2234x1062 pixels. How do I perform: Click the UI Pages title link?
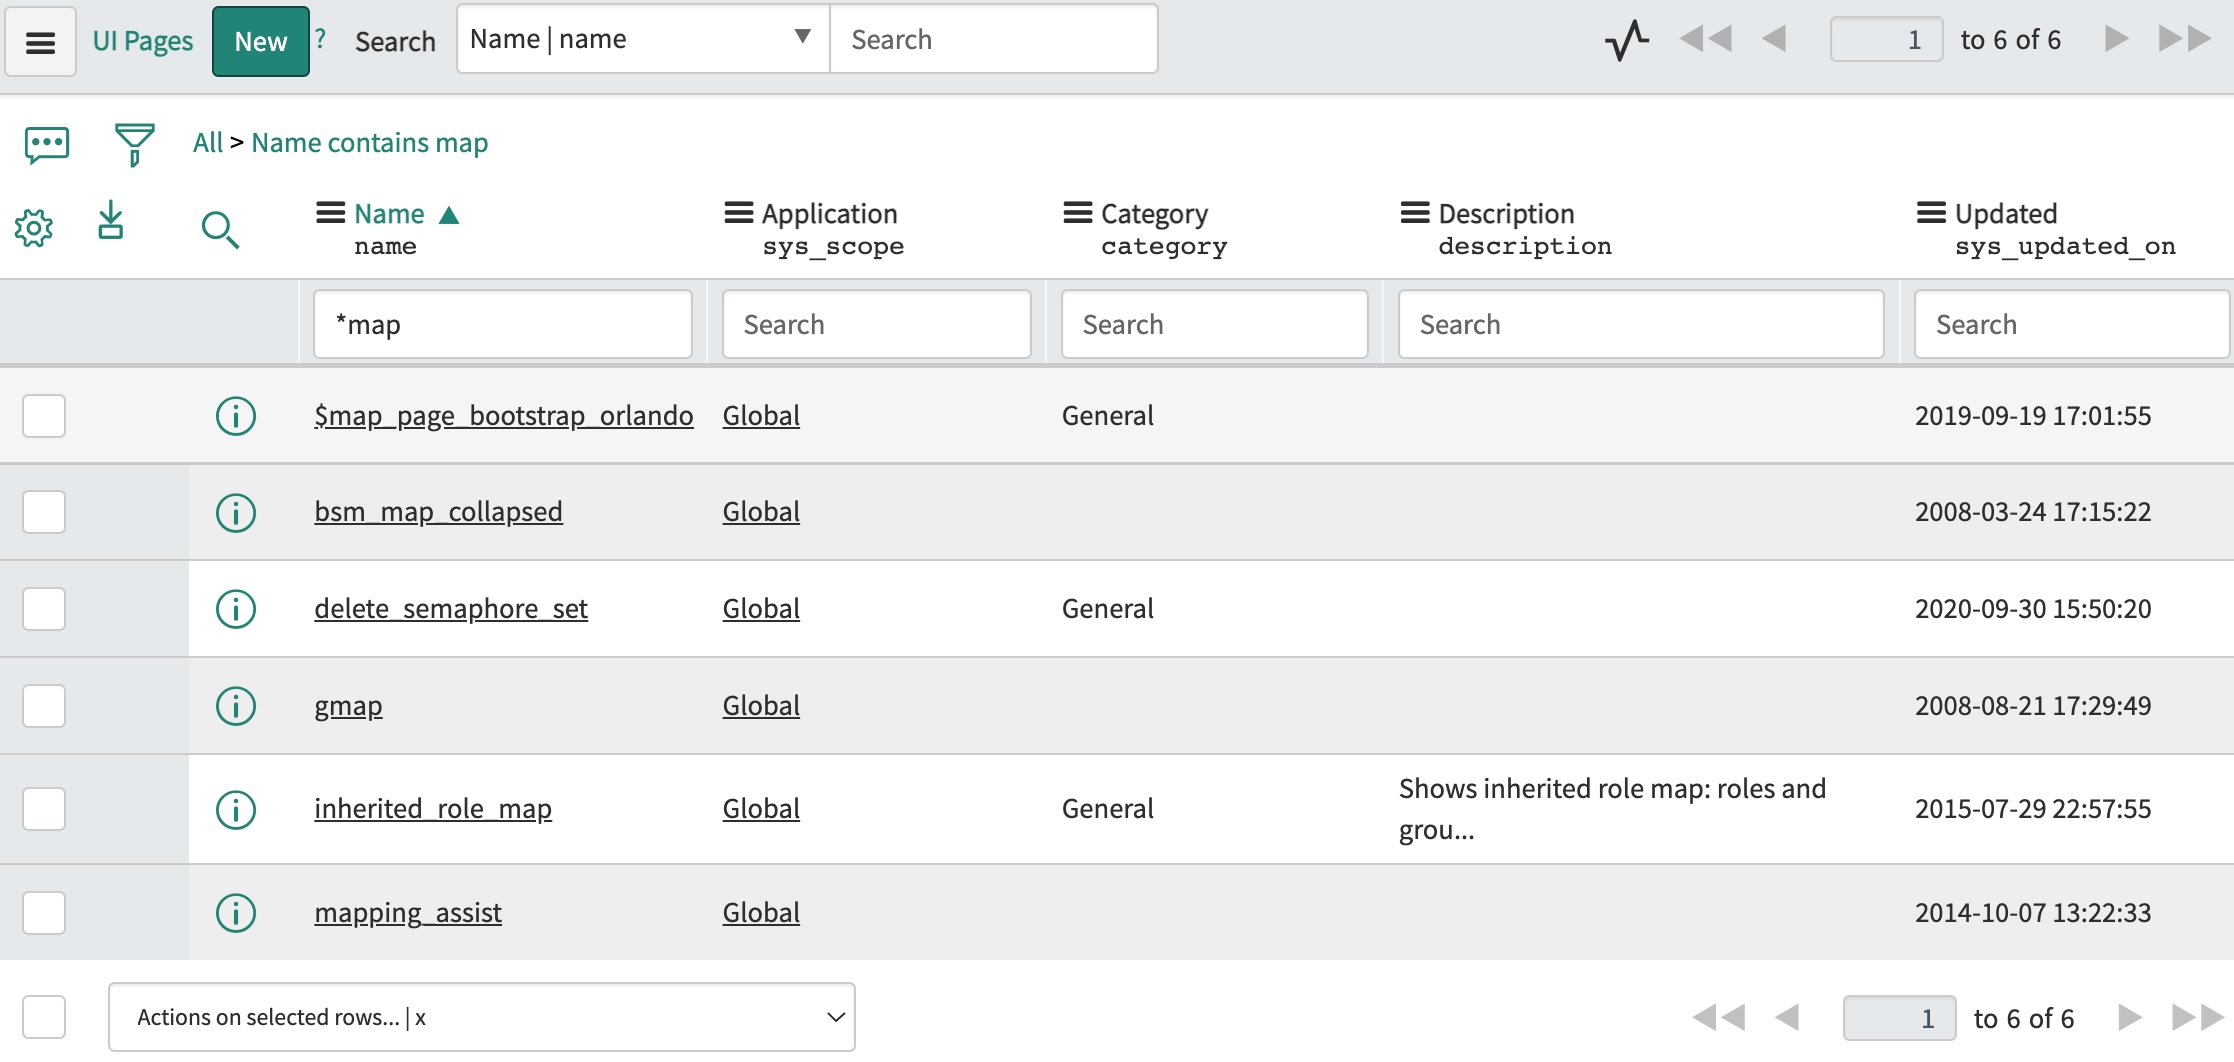point(143,41)
